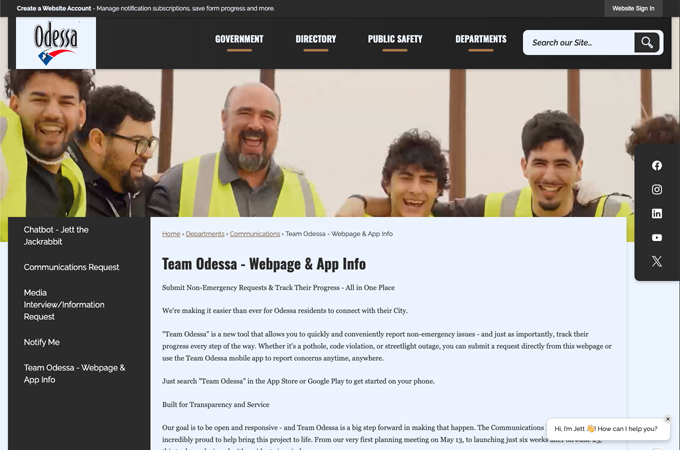The width and height of the screenshot is (680, 450).
Task: Open Communications Request sidebar link
Action: coord(72,267)
